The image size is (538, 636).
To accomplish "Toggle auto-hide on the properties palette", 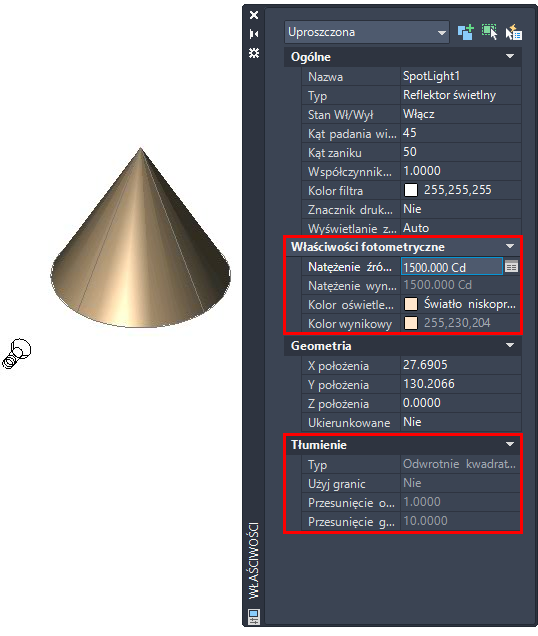I will pyautogui.click(x=254, y=34).
